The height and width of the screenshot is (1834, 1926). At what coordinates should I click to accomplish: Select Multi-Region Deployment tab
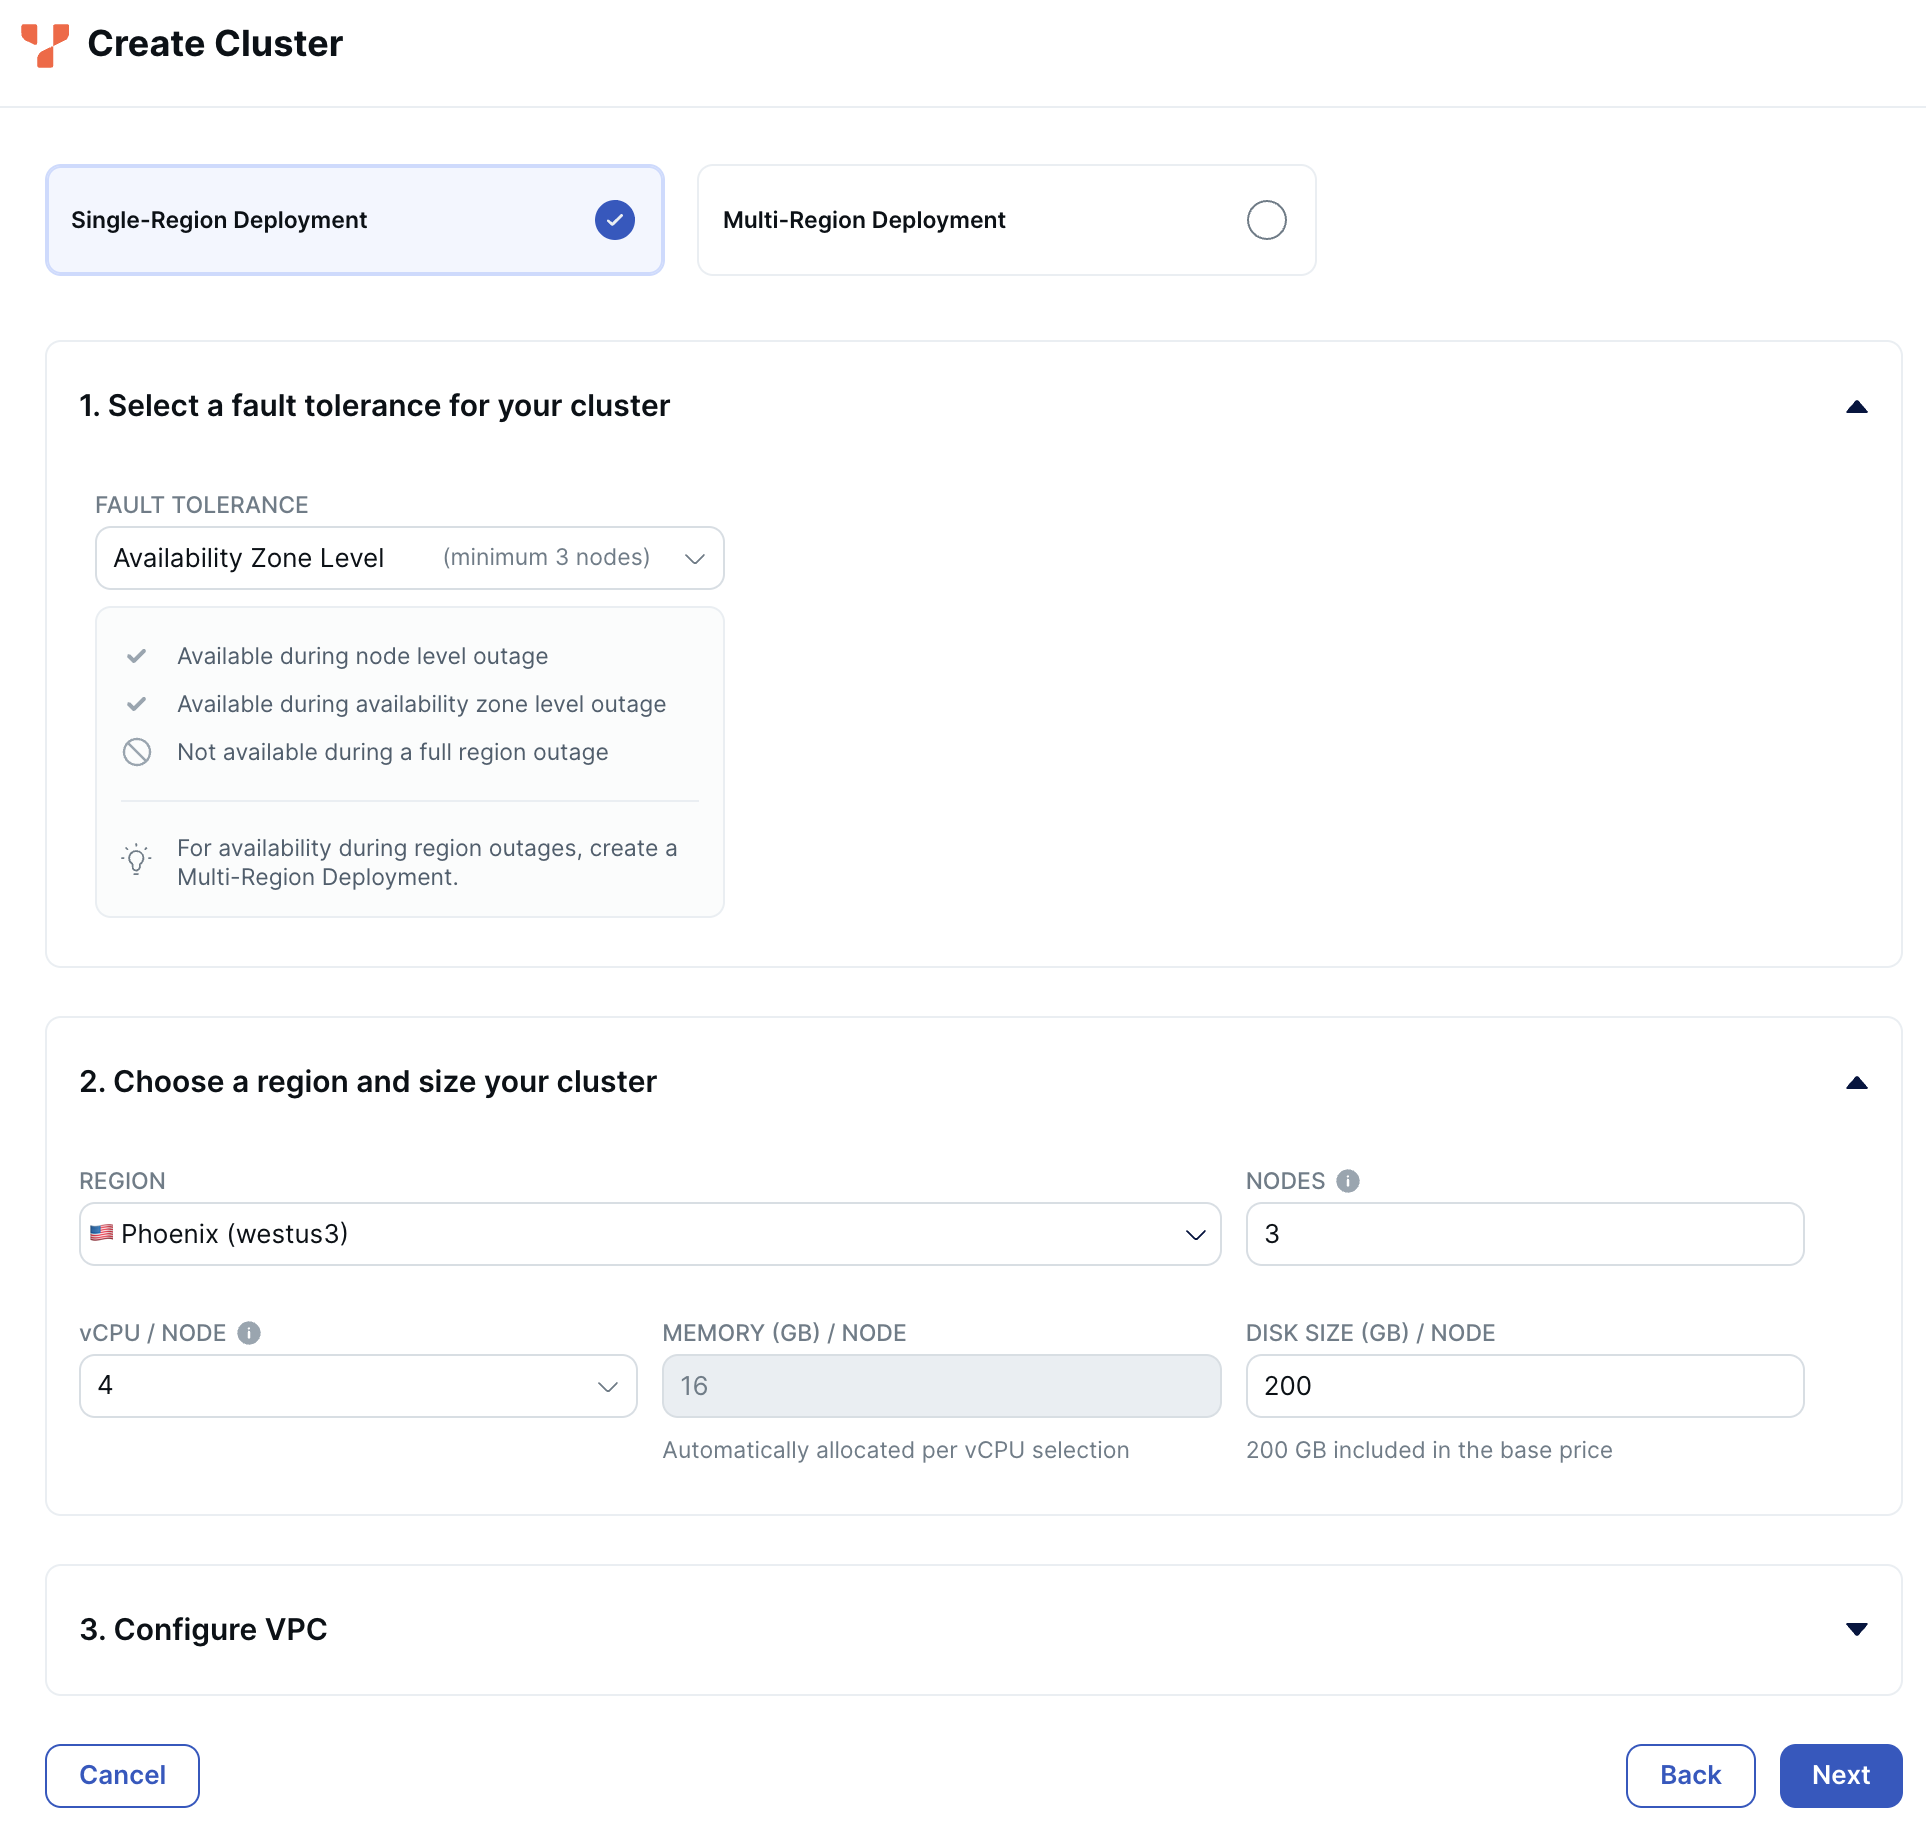point(1006,218)
